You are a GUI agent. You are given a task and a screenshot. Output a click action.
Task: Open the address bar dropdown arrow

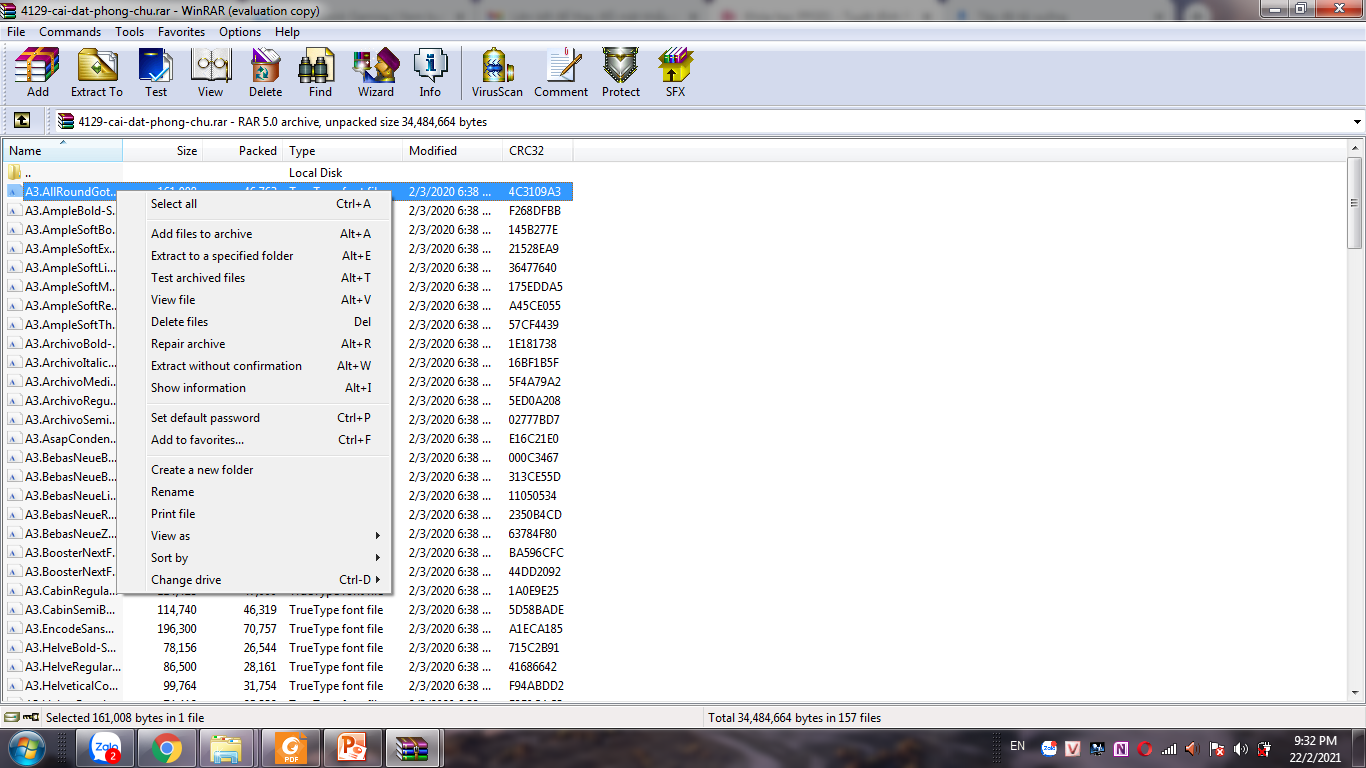tap(1357, 122)
